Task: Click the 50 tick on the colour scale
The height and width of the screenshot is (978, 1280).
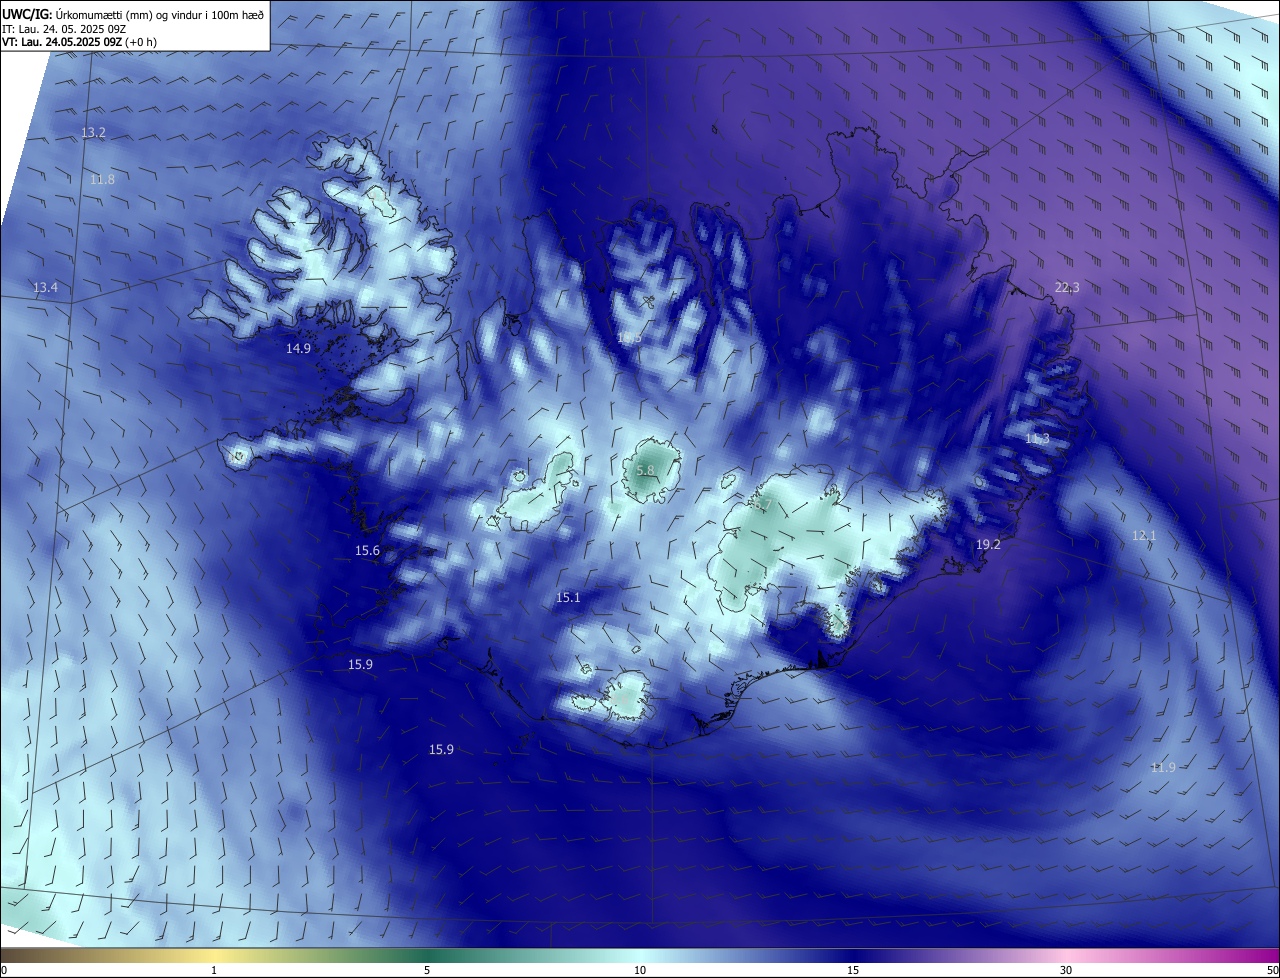Action: click(1272, 970)
